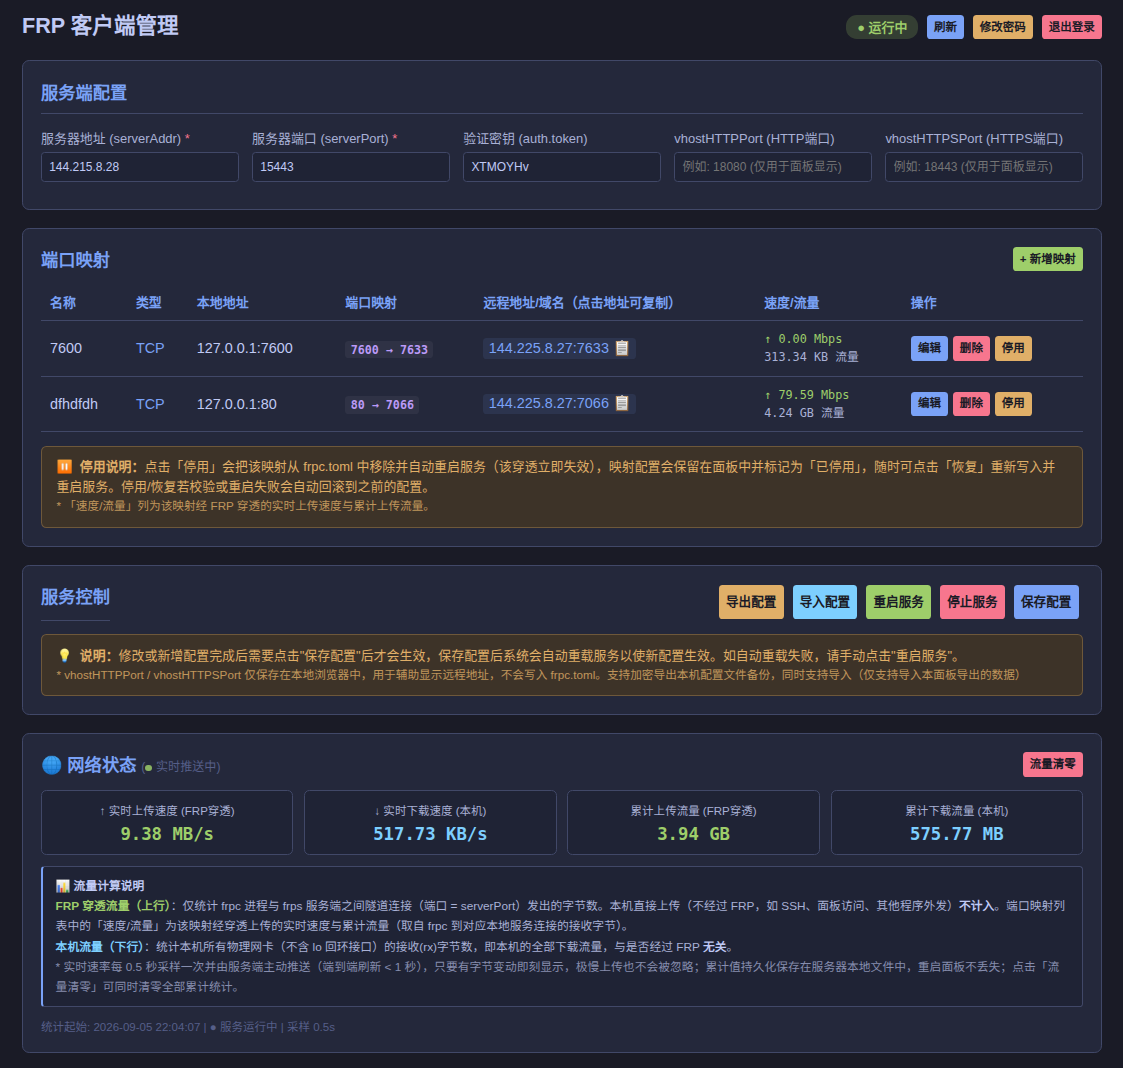
Task: Click the pause icon before 停用说明
Action: pos(64,467)
